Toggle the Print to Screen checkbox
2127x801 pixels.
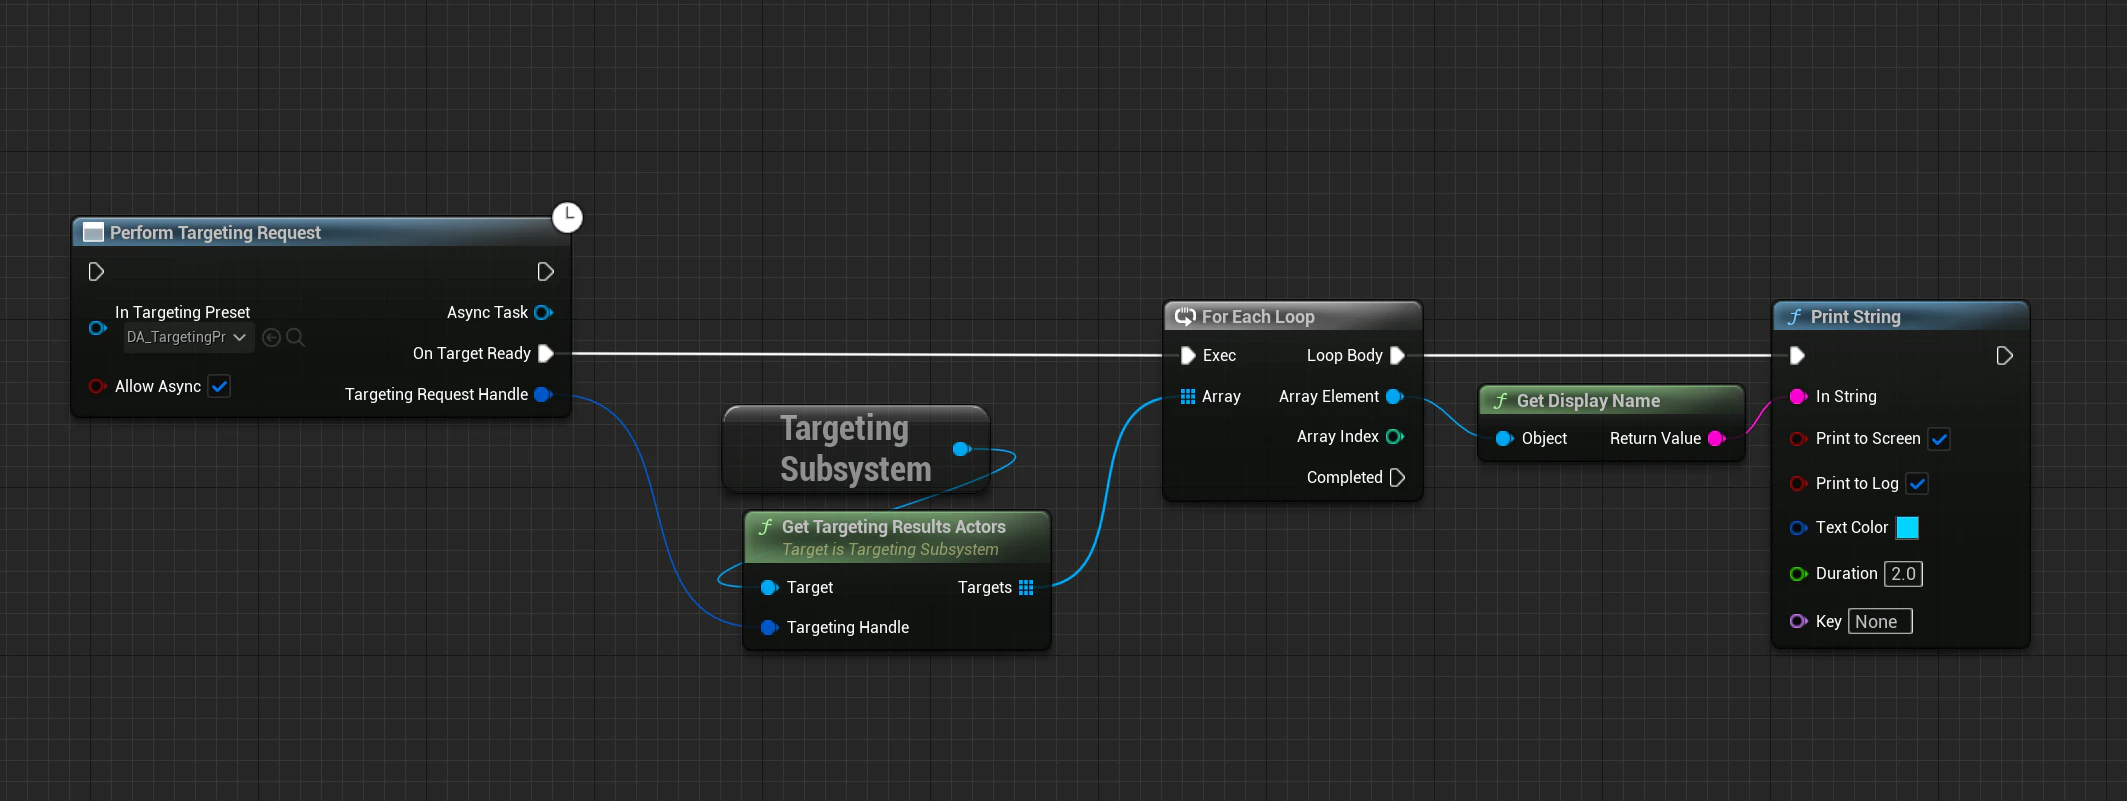pos(1939,438)
